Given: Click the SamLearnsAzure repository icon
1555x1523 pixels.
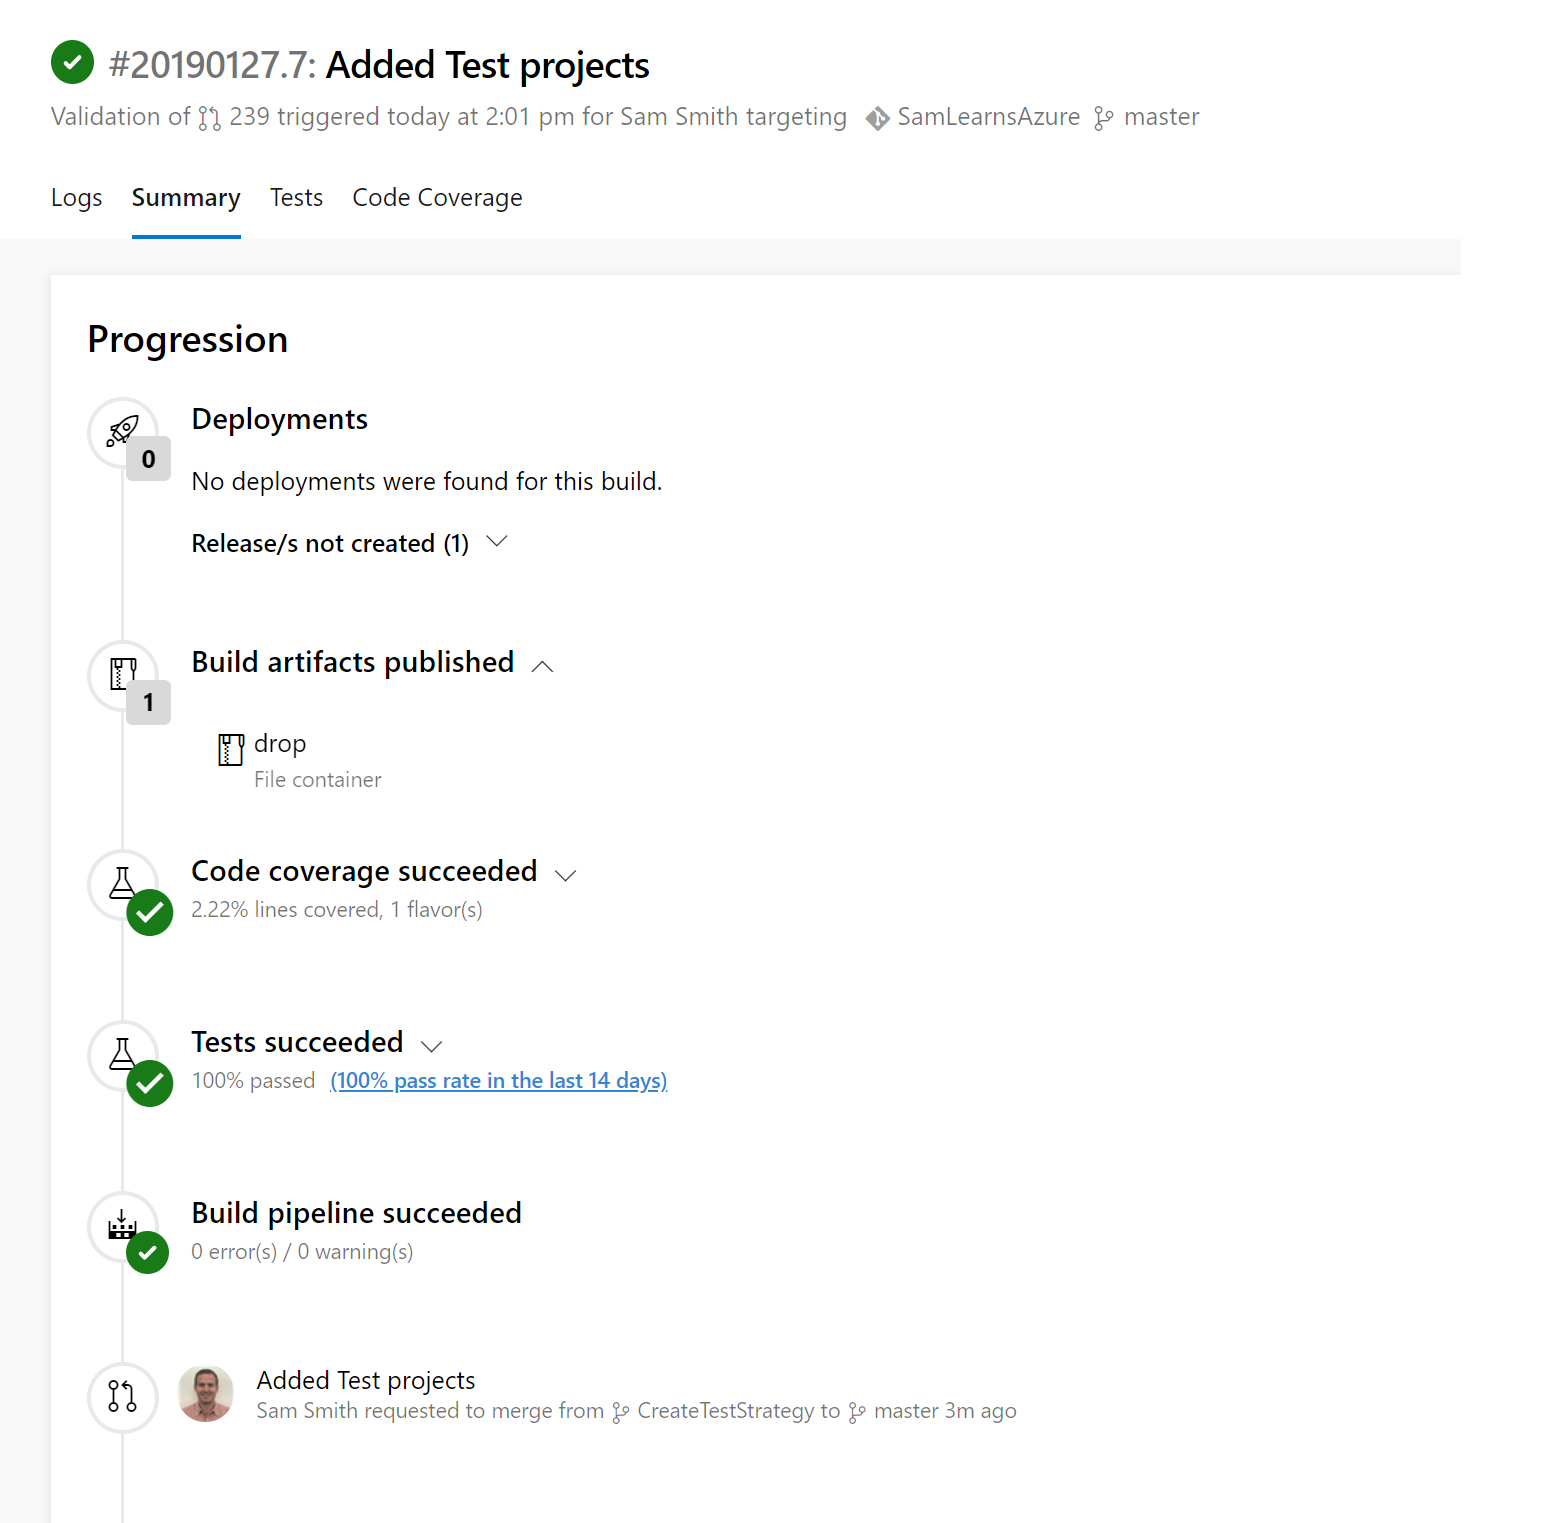Looking at the screenshot, I should pos(877,118).
